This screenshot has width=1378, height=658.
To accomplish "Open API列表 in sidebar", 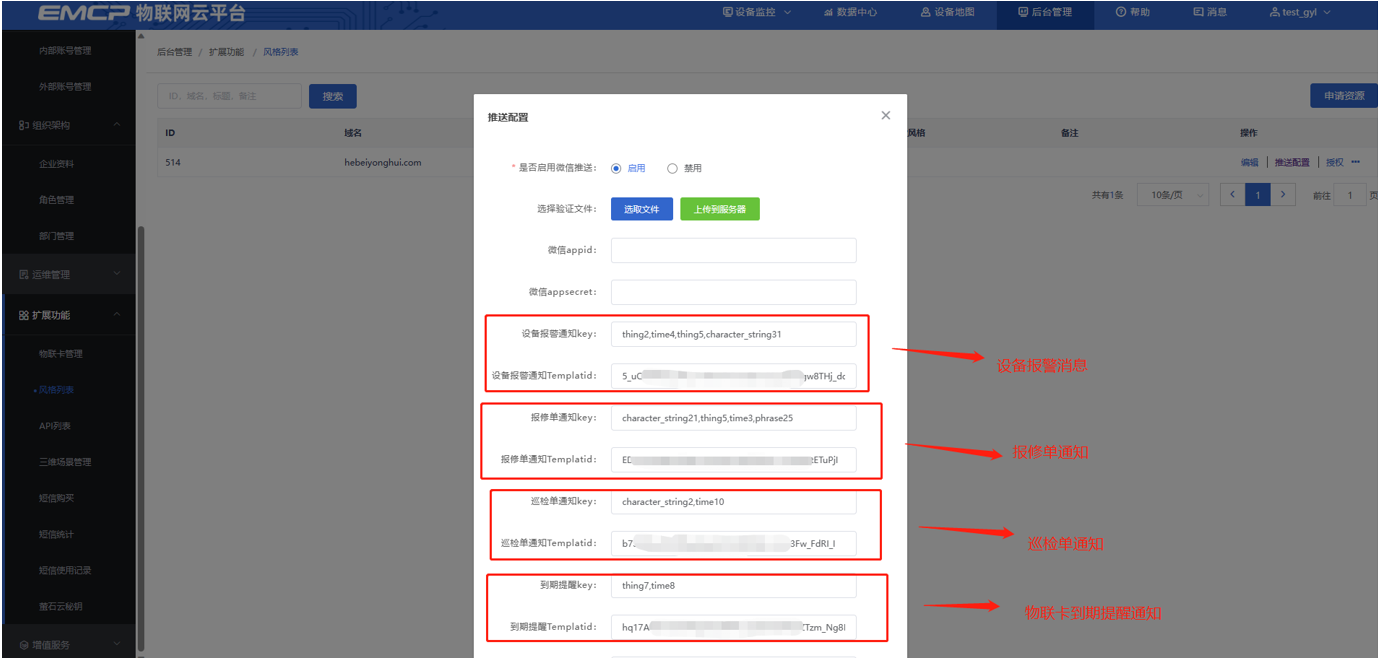I will pos(55,426).
